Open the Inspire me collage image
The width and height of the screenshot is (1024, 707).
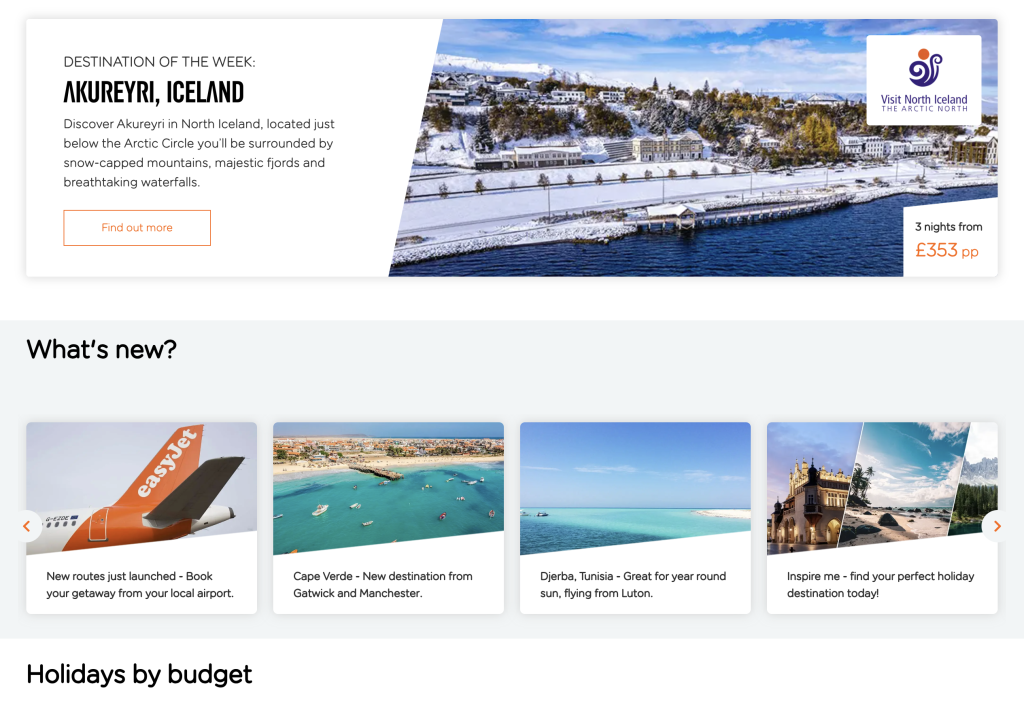pos(882,488)
